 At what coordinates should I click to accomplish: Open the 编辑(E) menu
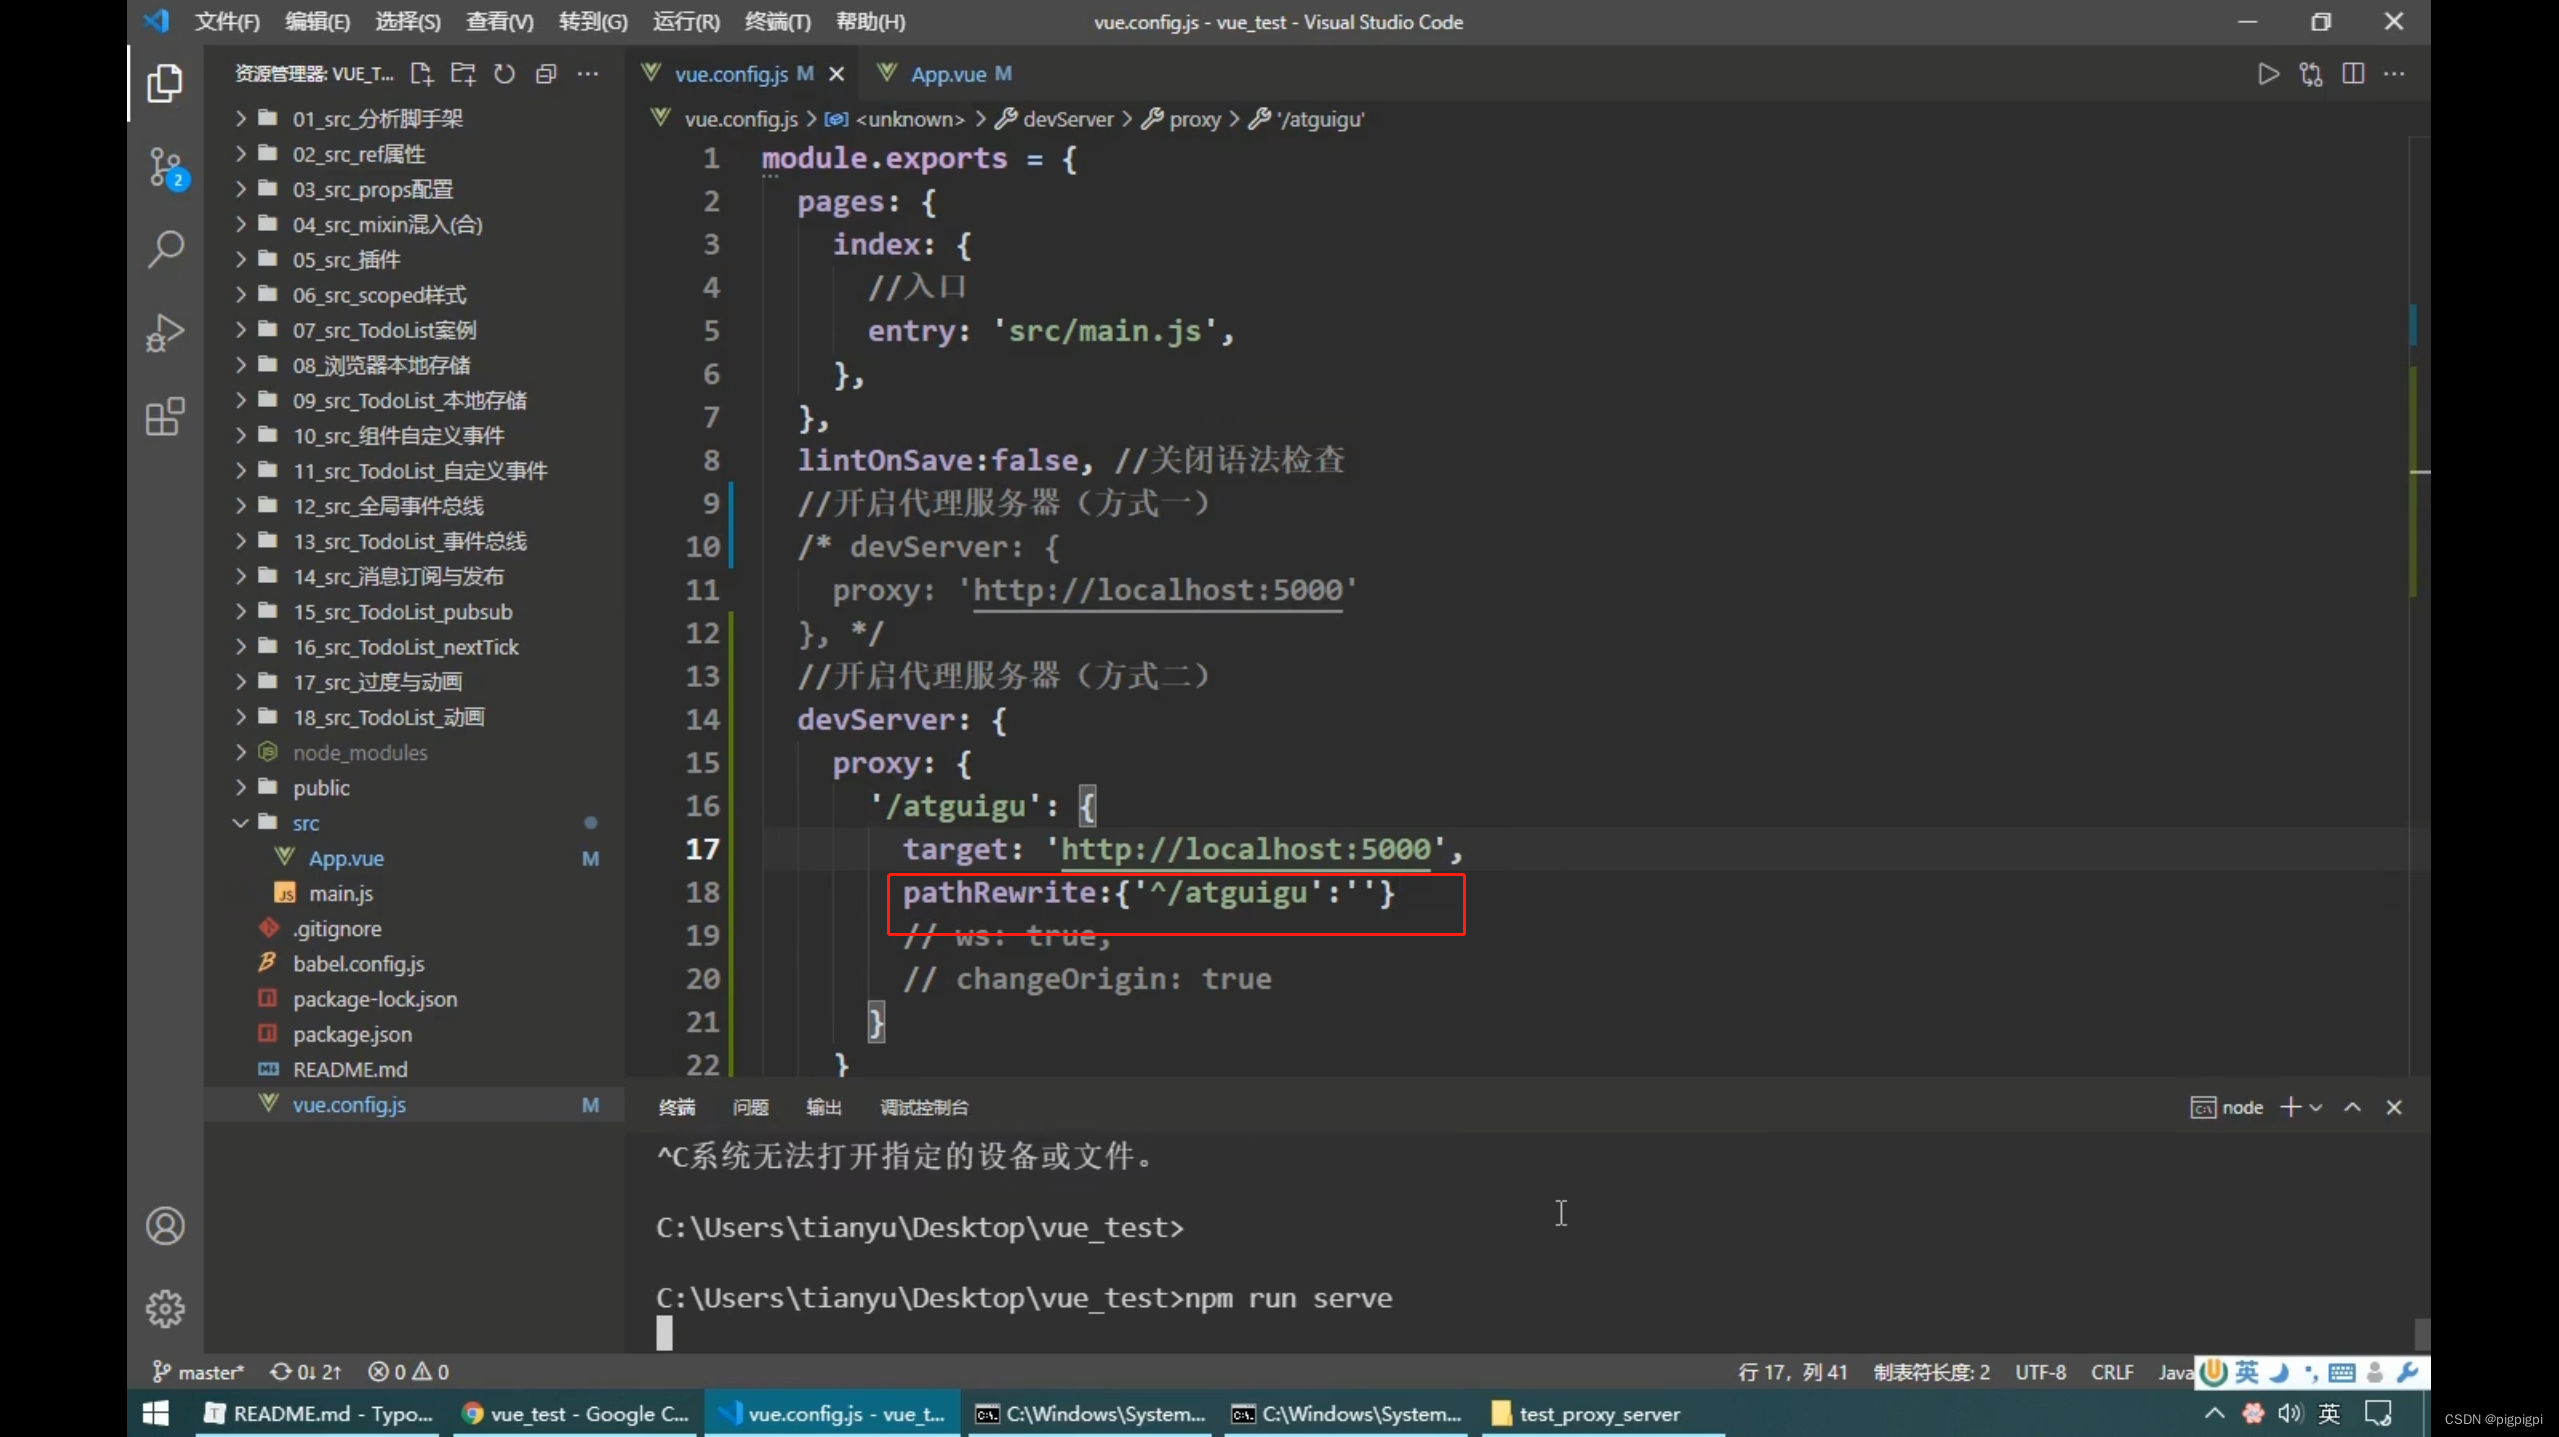[x=317, y=22]
